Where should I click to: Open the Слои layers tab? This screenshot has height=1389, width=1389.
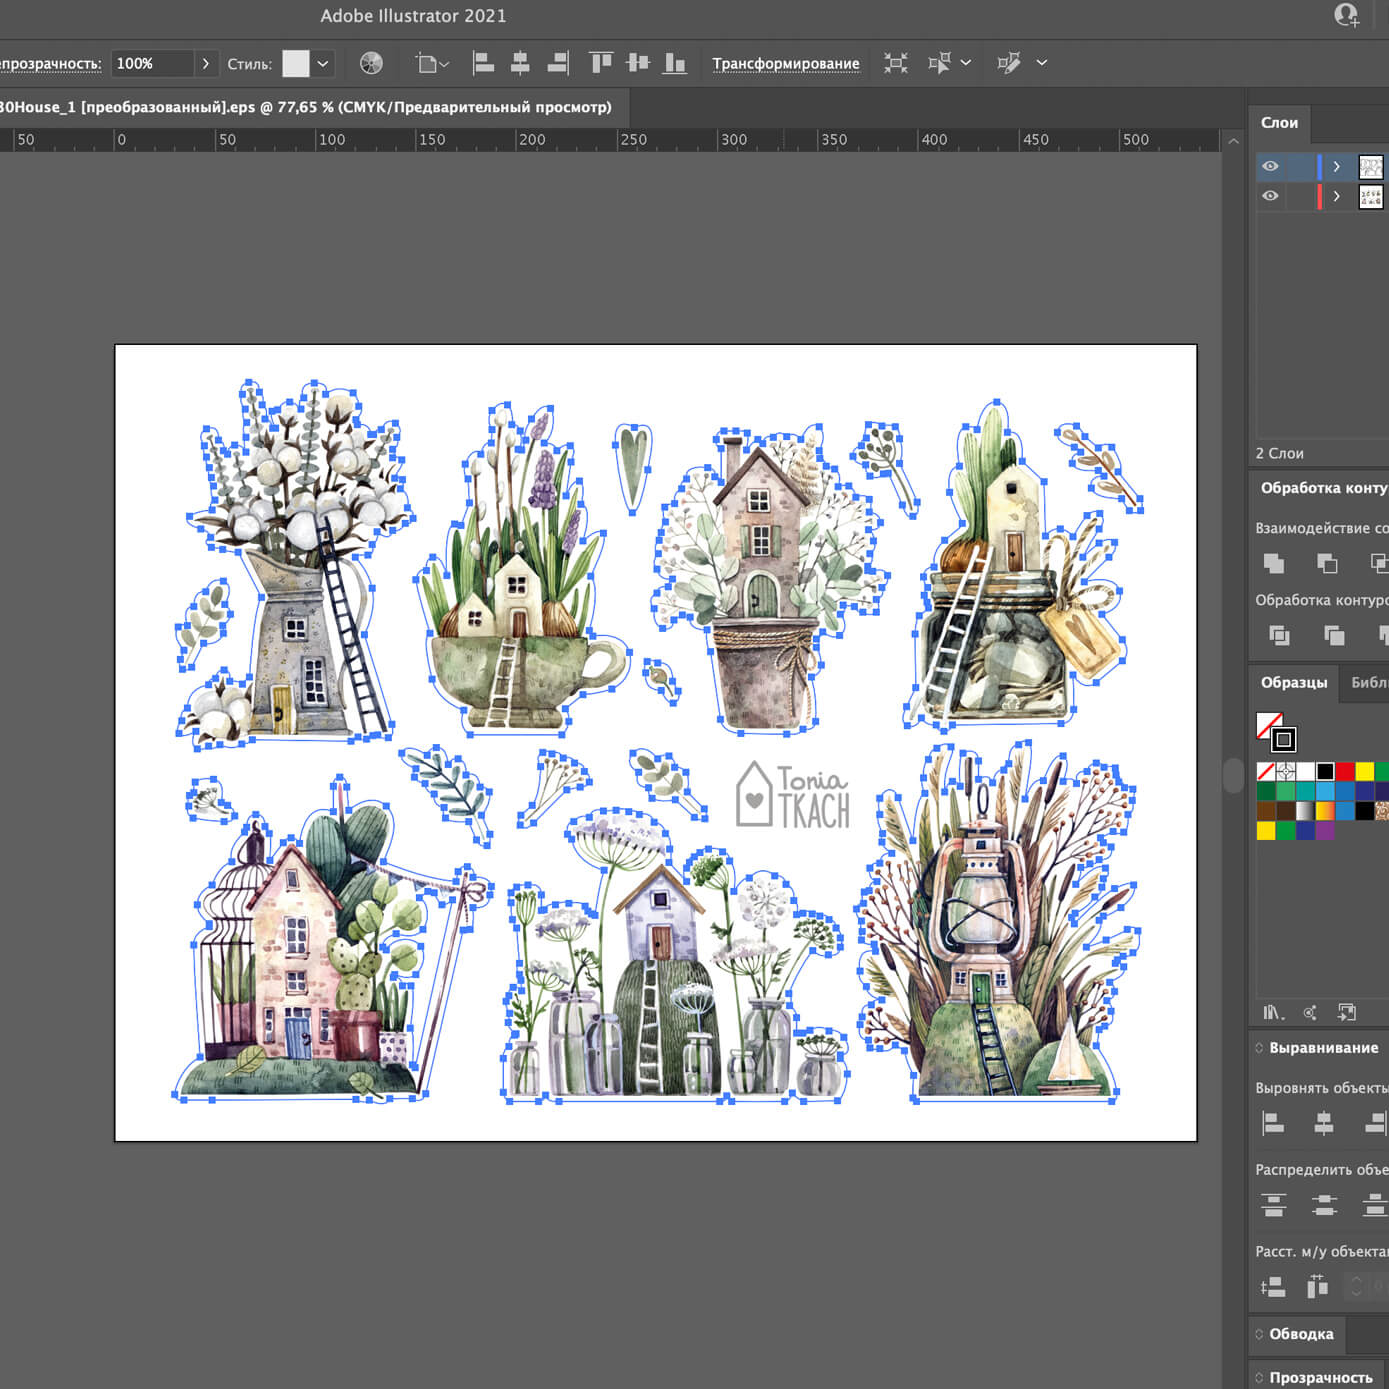point(1279,122)
